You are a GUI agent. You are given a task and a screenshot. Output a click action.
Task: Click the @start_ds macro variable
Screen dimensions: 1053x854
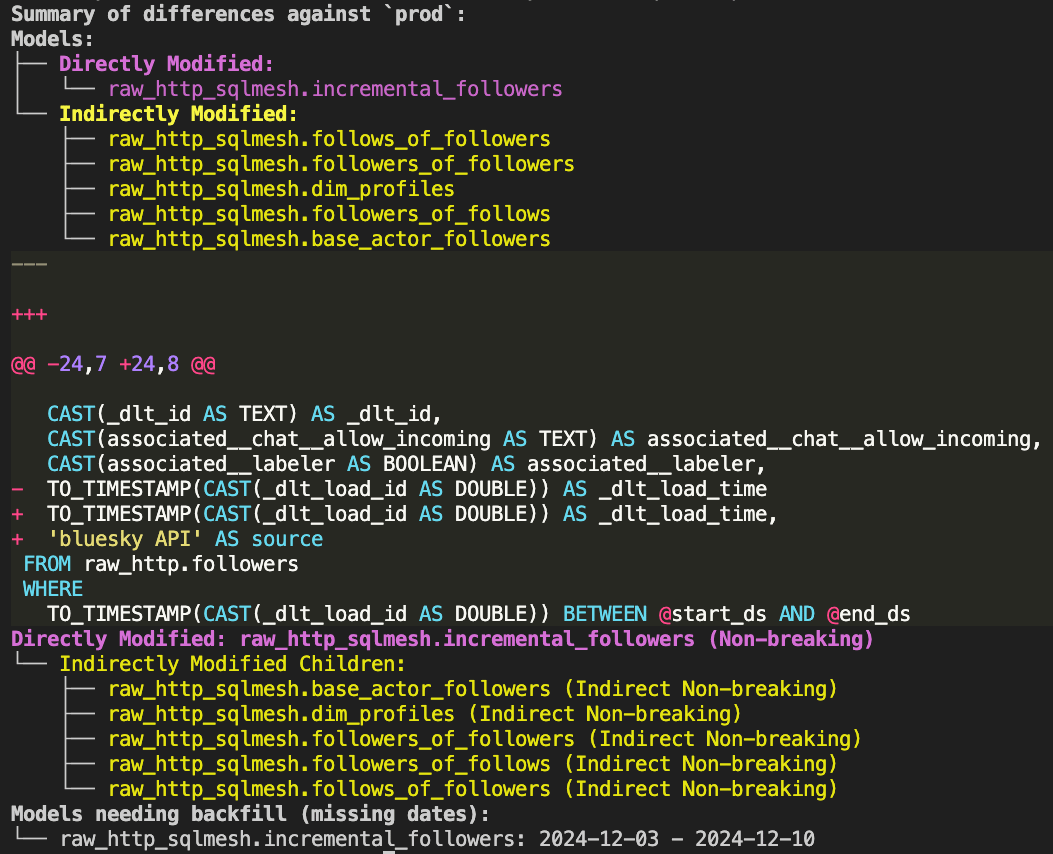[713, 614]
